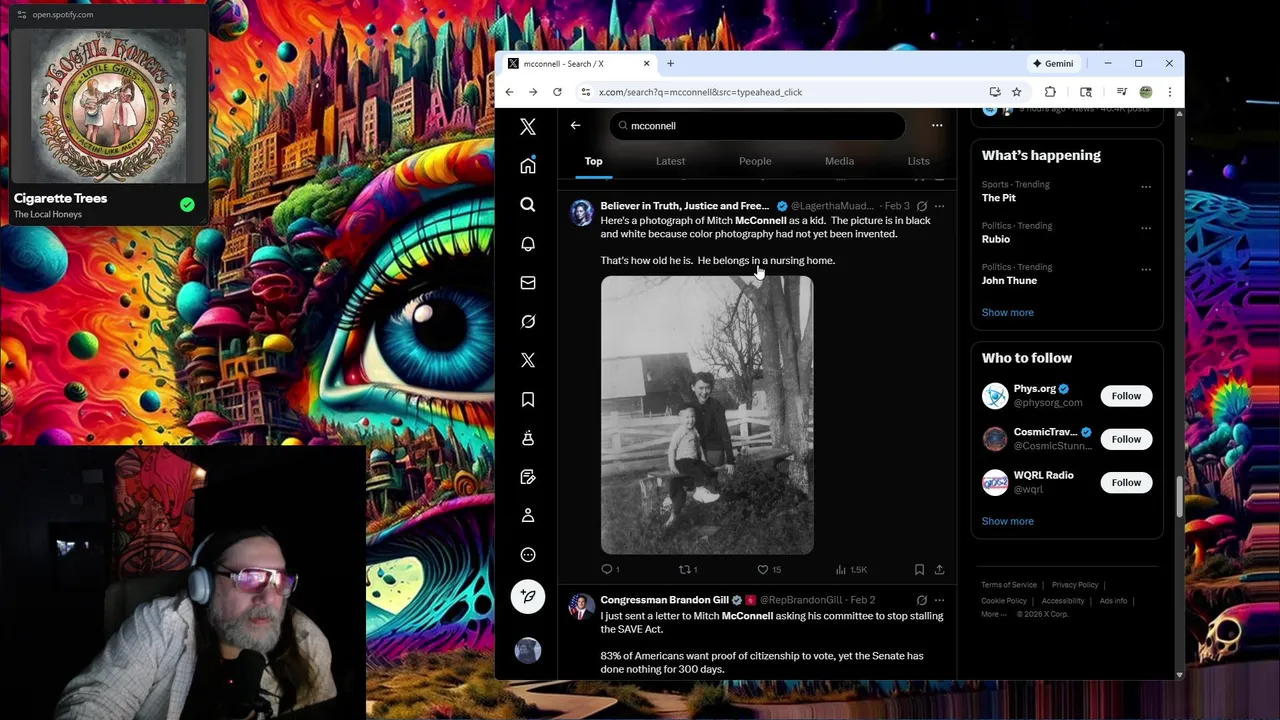Open options for John Thune trend
Image resolution: width=1280 pixels, height=720 pixels.
click(1146, 269)
